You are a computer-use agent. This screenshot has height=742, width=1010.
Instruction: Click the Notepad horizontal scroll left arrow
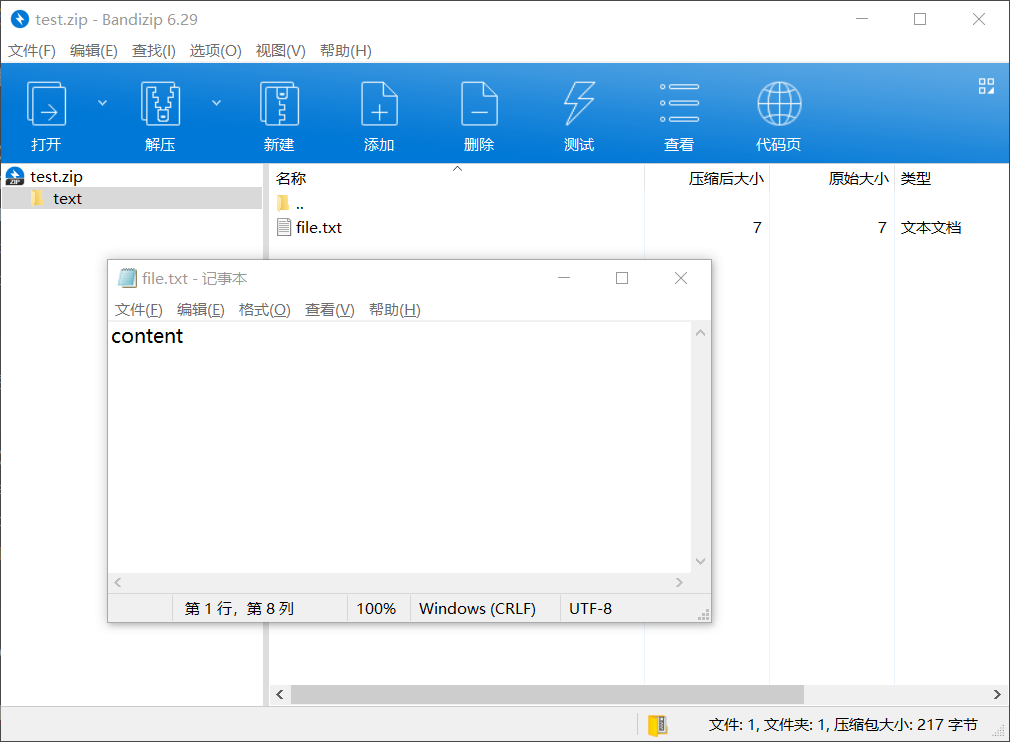pos(118,583)
